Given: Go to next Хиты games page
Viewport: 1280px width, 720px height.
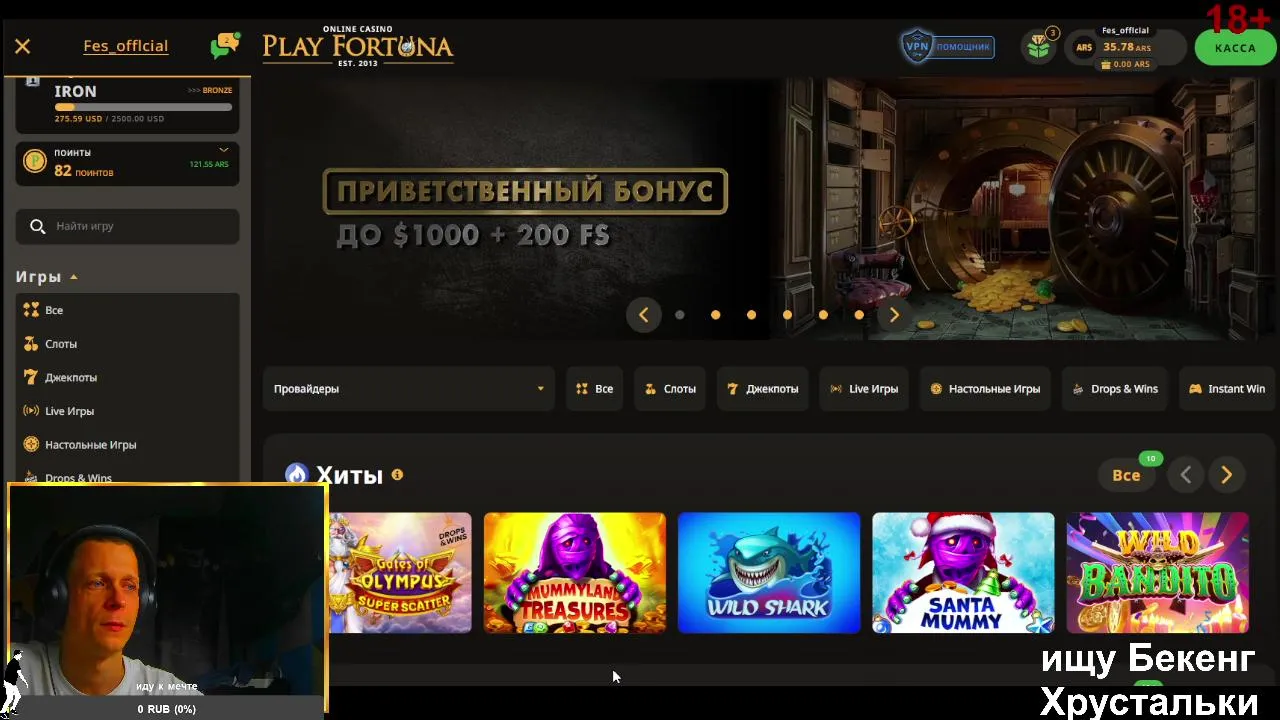Looking at the screenshot, I should point(1226,475).
